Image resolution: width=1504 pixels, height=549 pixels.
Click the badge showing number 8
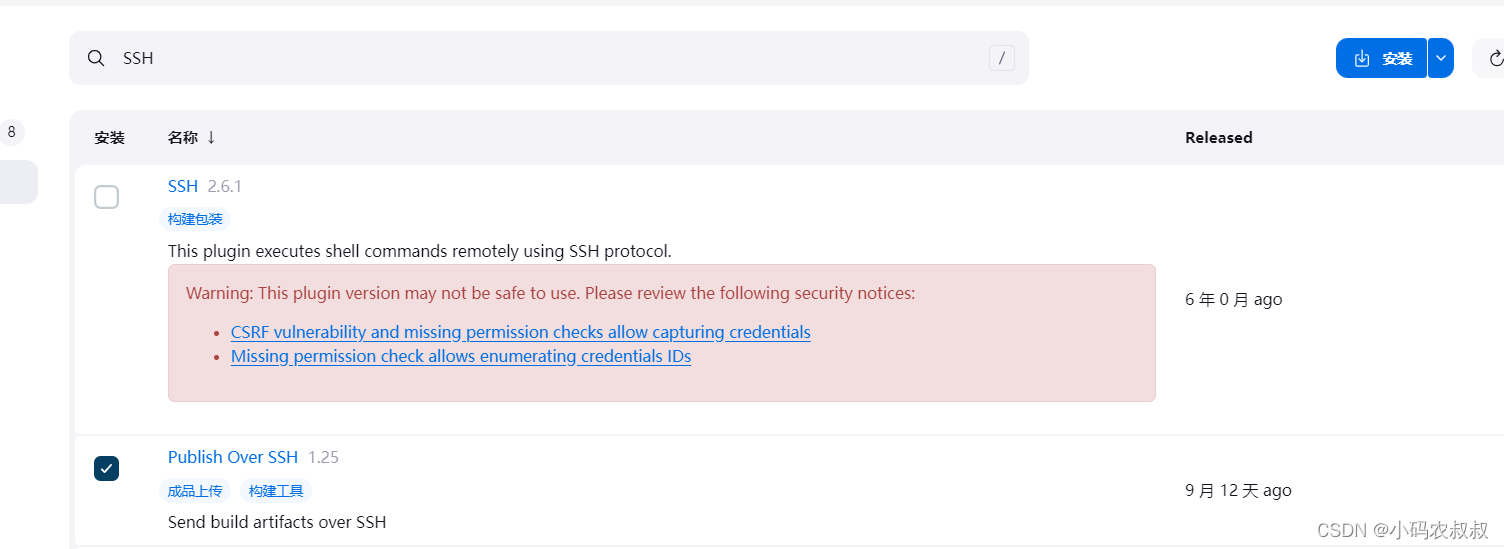point(11,132)
